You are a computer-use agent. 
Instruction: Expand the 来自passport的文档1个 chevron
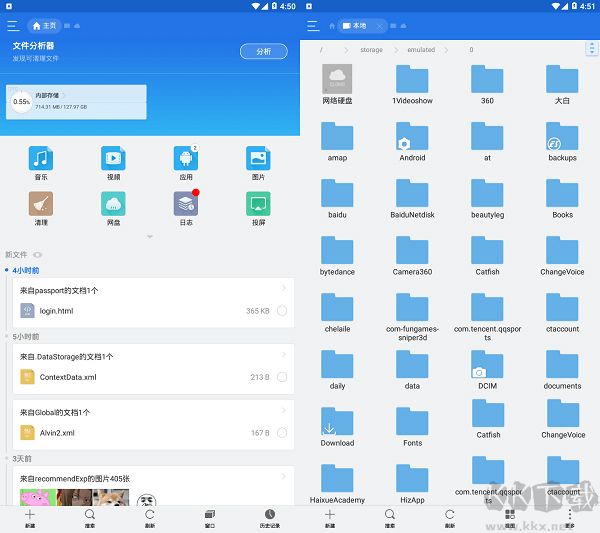point(284,288)
